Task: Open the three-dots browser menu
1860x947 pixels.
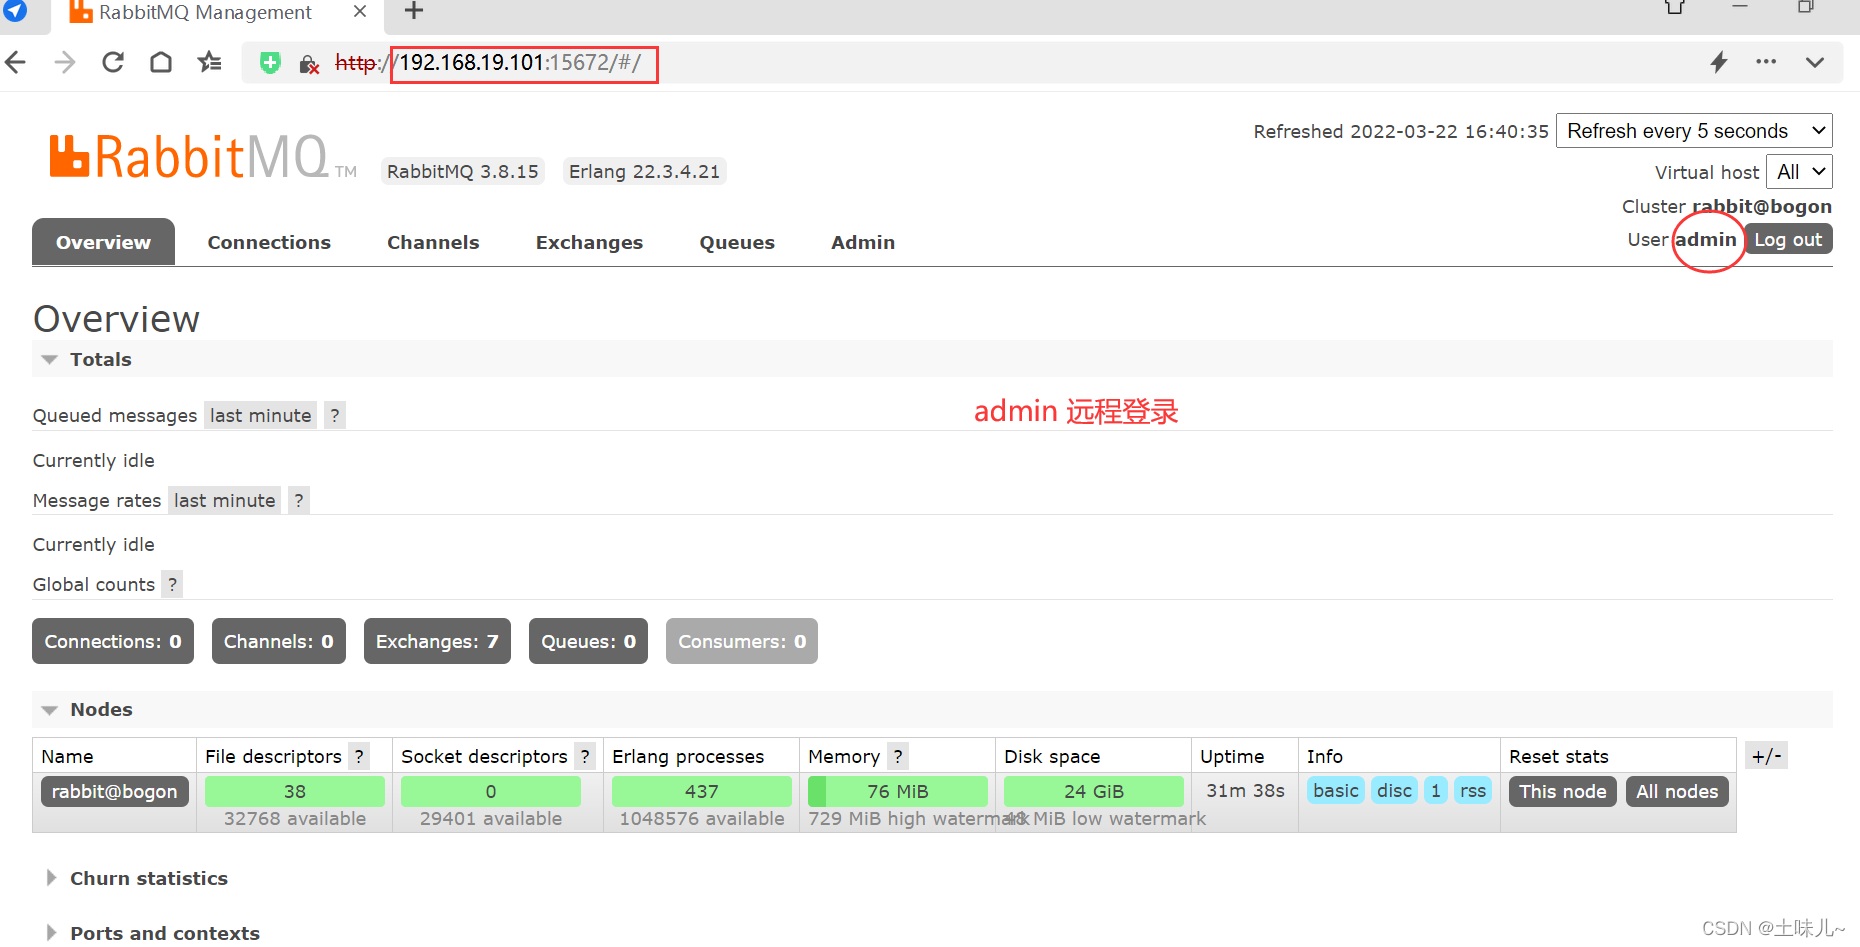Action: pos(1767,62)
